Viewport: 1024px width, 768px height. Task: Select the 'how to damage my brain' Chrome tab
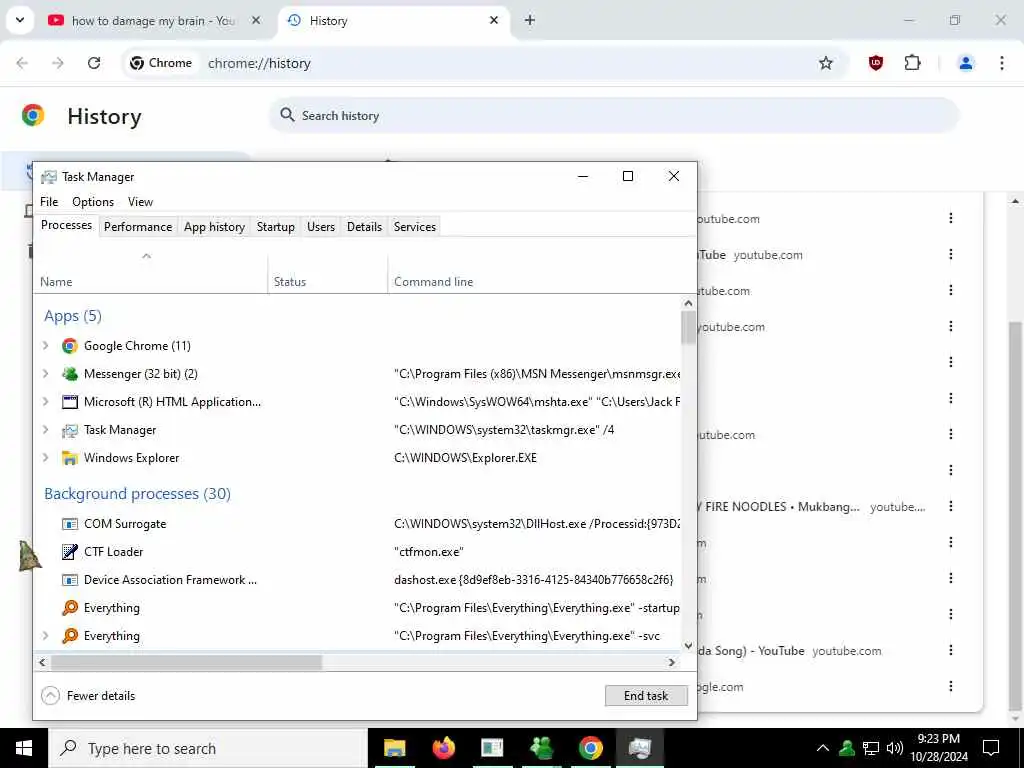(155, 21)
